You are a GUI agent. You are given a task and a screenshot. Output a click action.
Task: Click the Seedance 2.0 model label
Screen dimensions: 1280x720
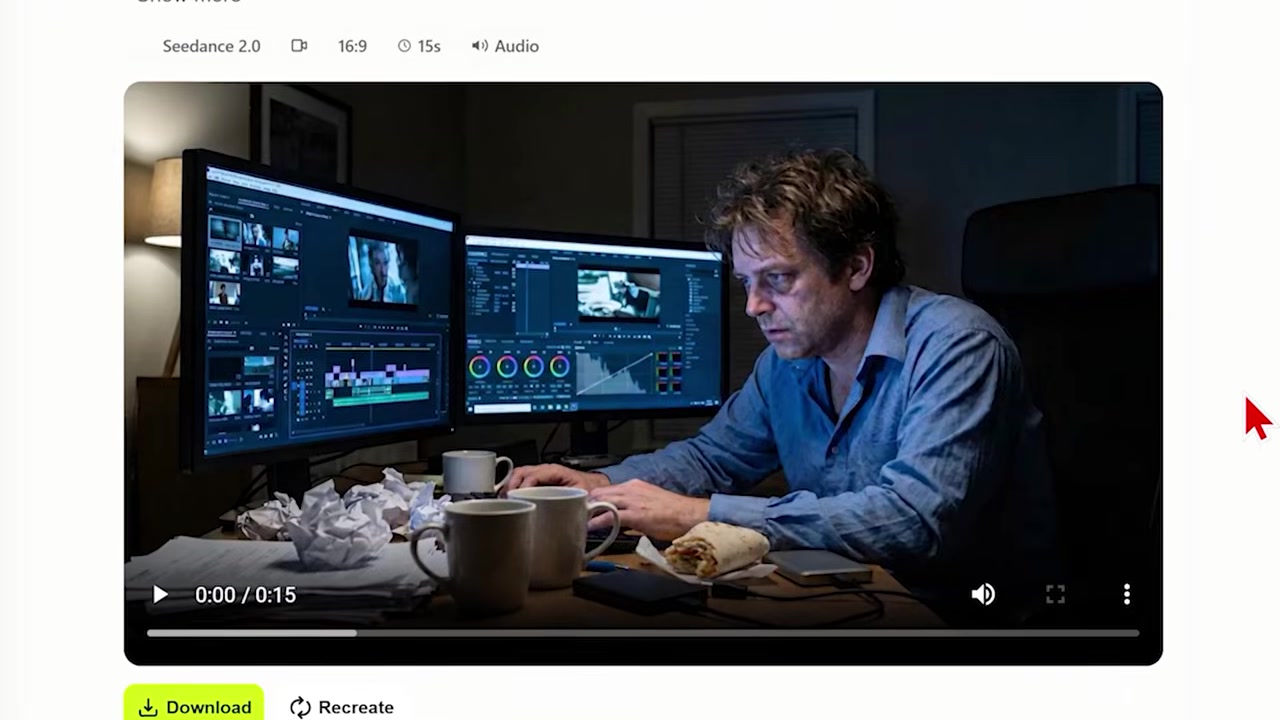(x=211, y=46)
